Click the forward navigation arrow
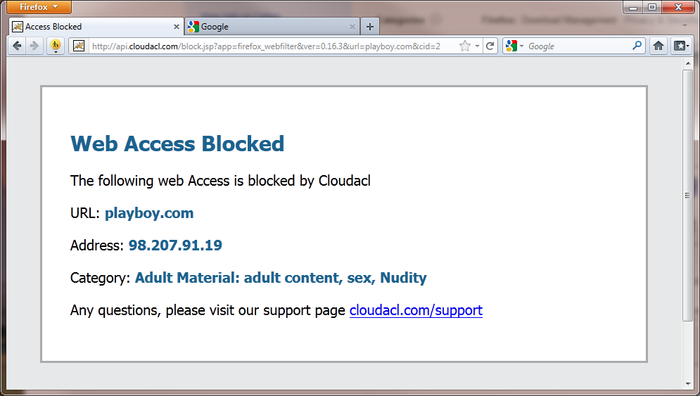Screen dimensions: 700x396 point(34,46)
